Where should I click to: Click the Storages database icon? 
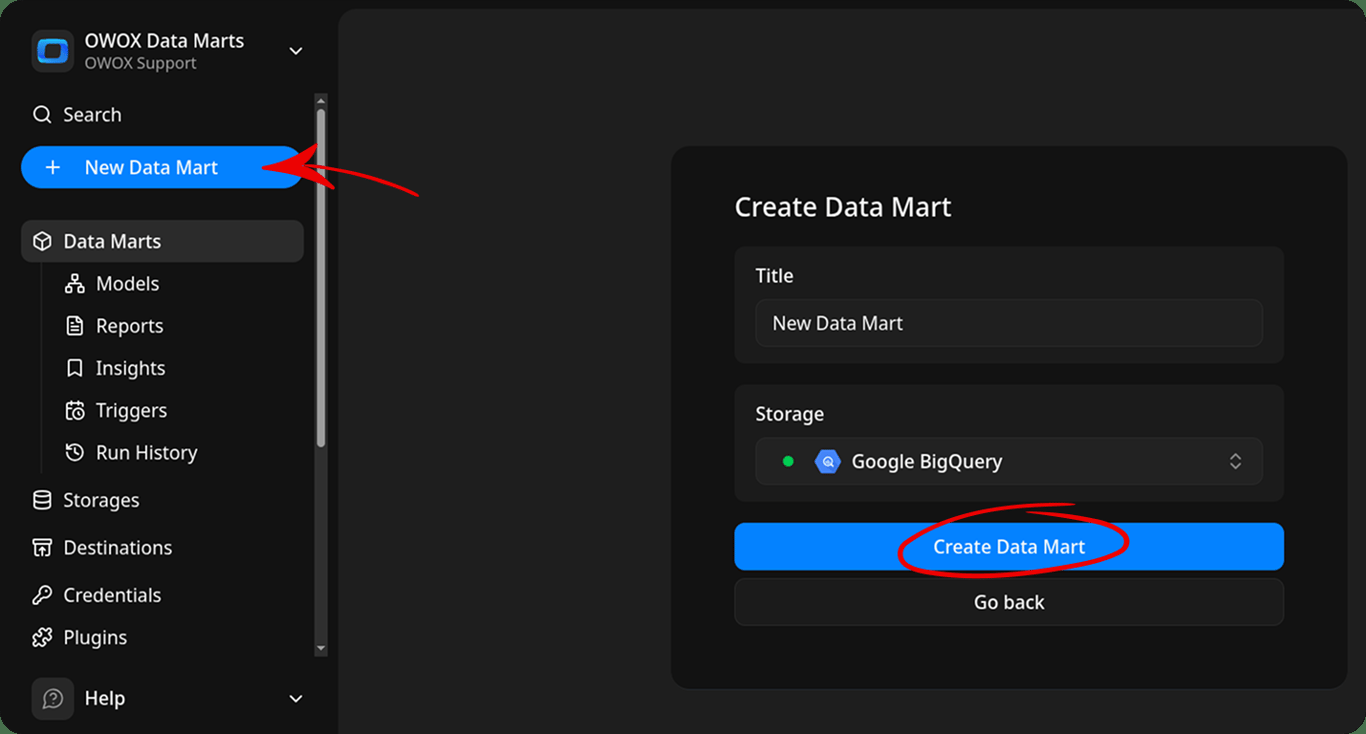coord(42,500)
